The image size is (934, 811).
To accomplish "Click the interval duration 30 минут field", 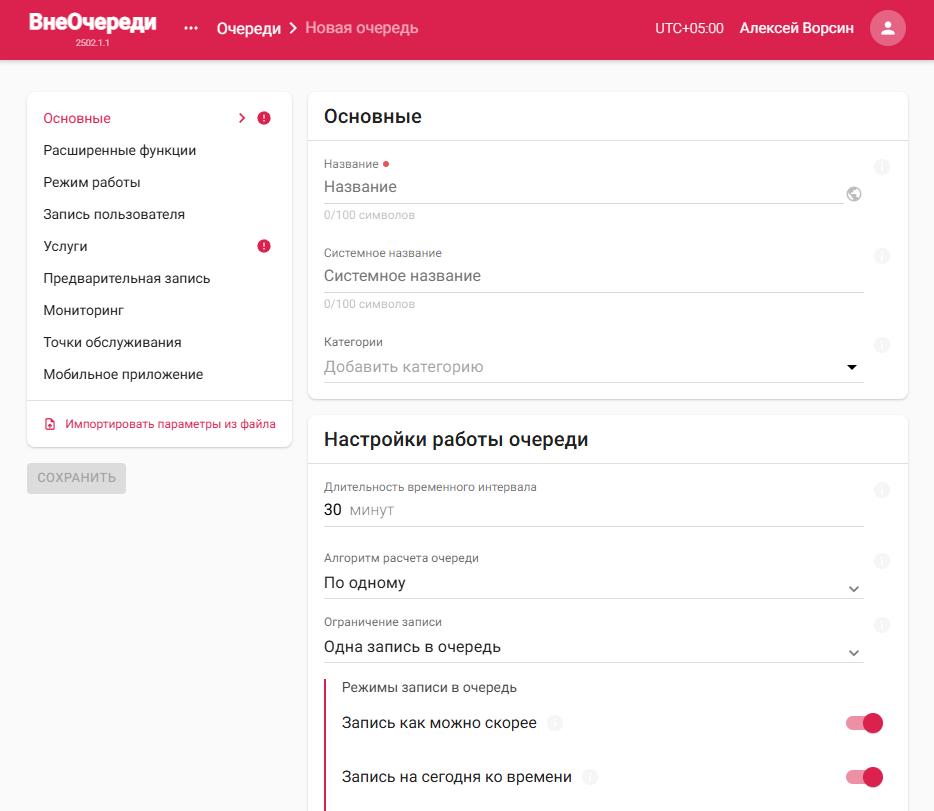I will 594,510.
